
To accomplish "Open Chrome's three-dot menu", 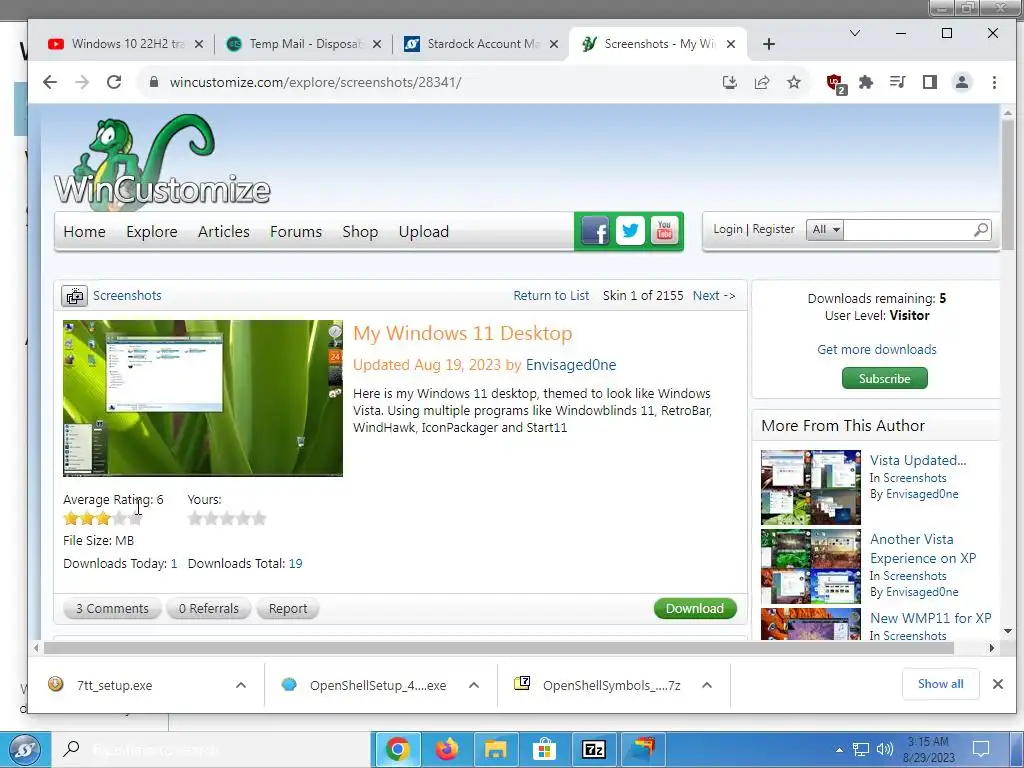I will coord(994,82).
